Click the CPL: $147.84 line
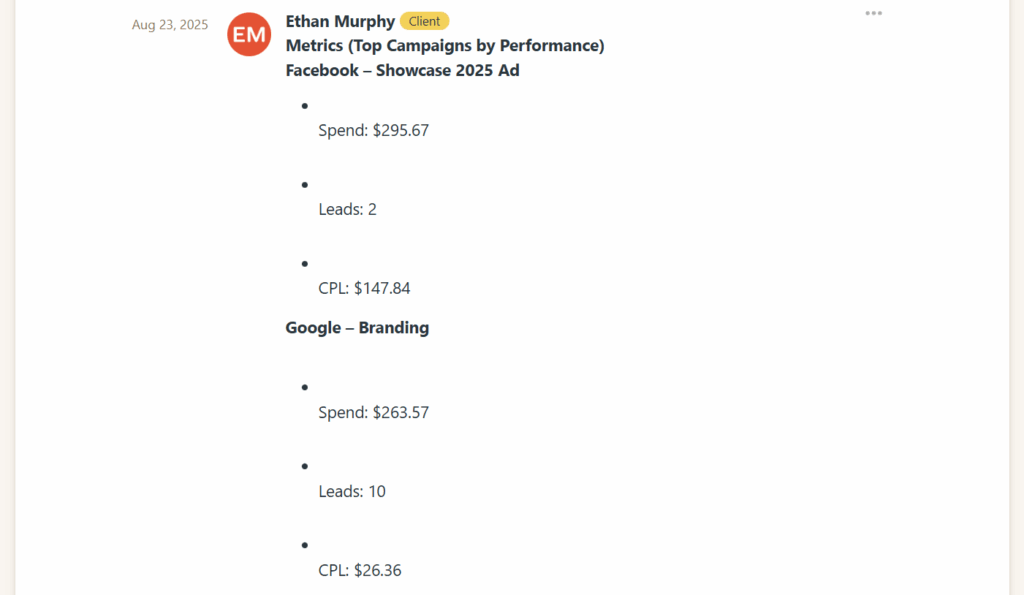1024x595 pixels. (364, 288)
